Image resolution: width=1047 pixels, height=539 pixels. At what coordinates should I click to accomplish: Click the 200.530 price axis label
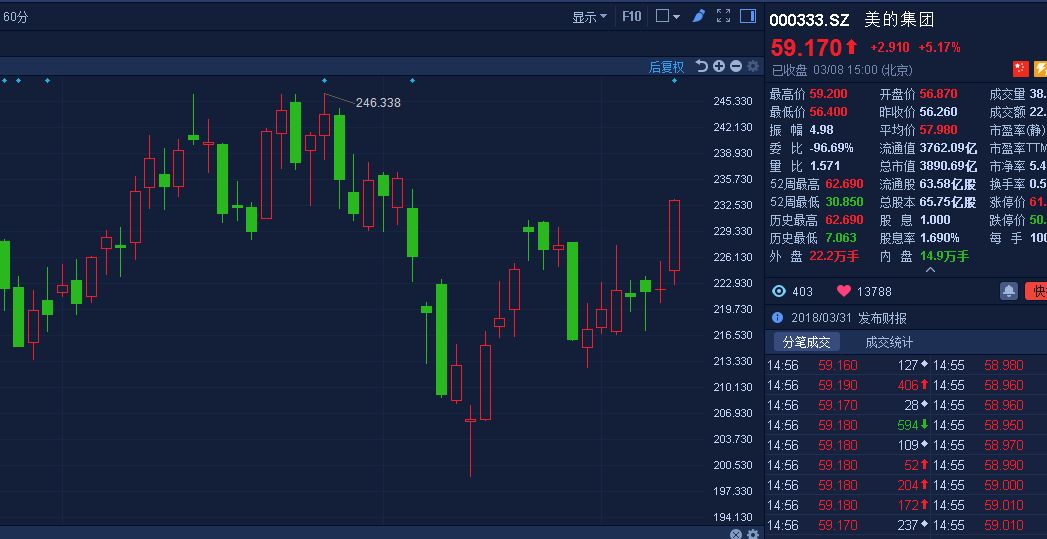click(x=732, y=466)
